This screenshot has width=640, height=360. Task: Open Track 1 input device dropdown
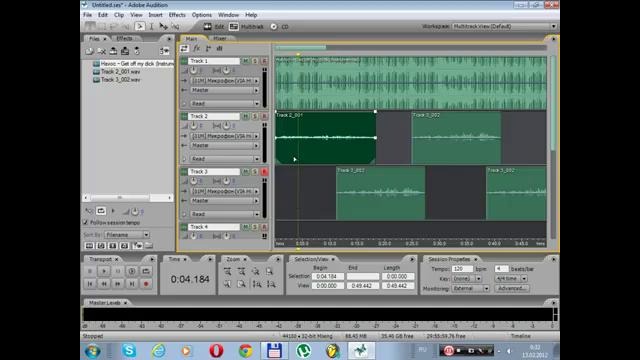pos(225,81)
